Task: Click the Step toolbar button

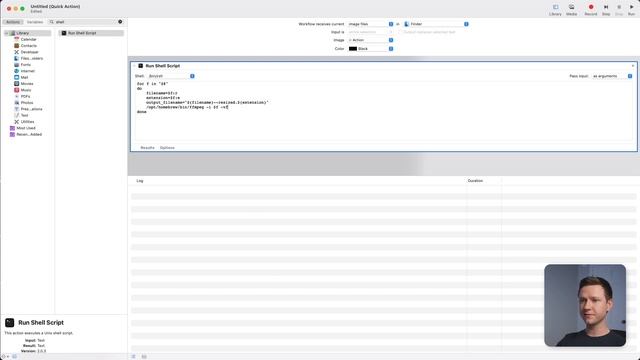Action: pos(606,10)
